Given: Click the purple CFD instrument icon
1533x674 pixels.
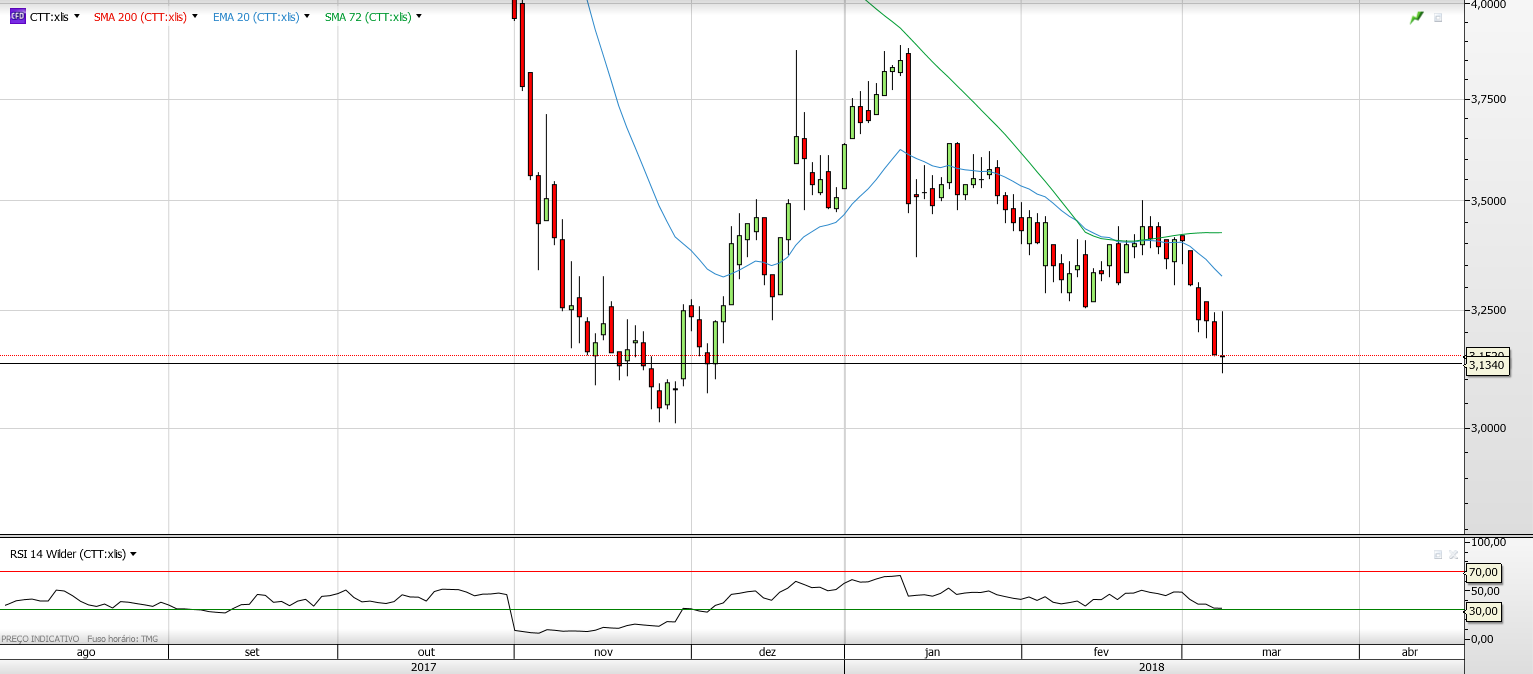Looking at the screenshot, I should [x=17, y=17].
